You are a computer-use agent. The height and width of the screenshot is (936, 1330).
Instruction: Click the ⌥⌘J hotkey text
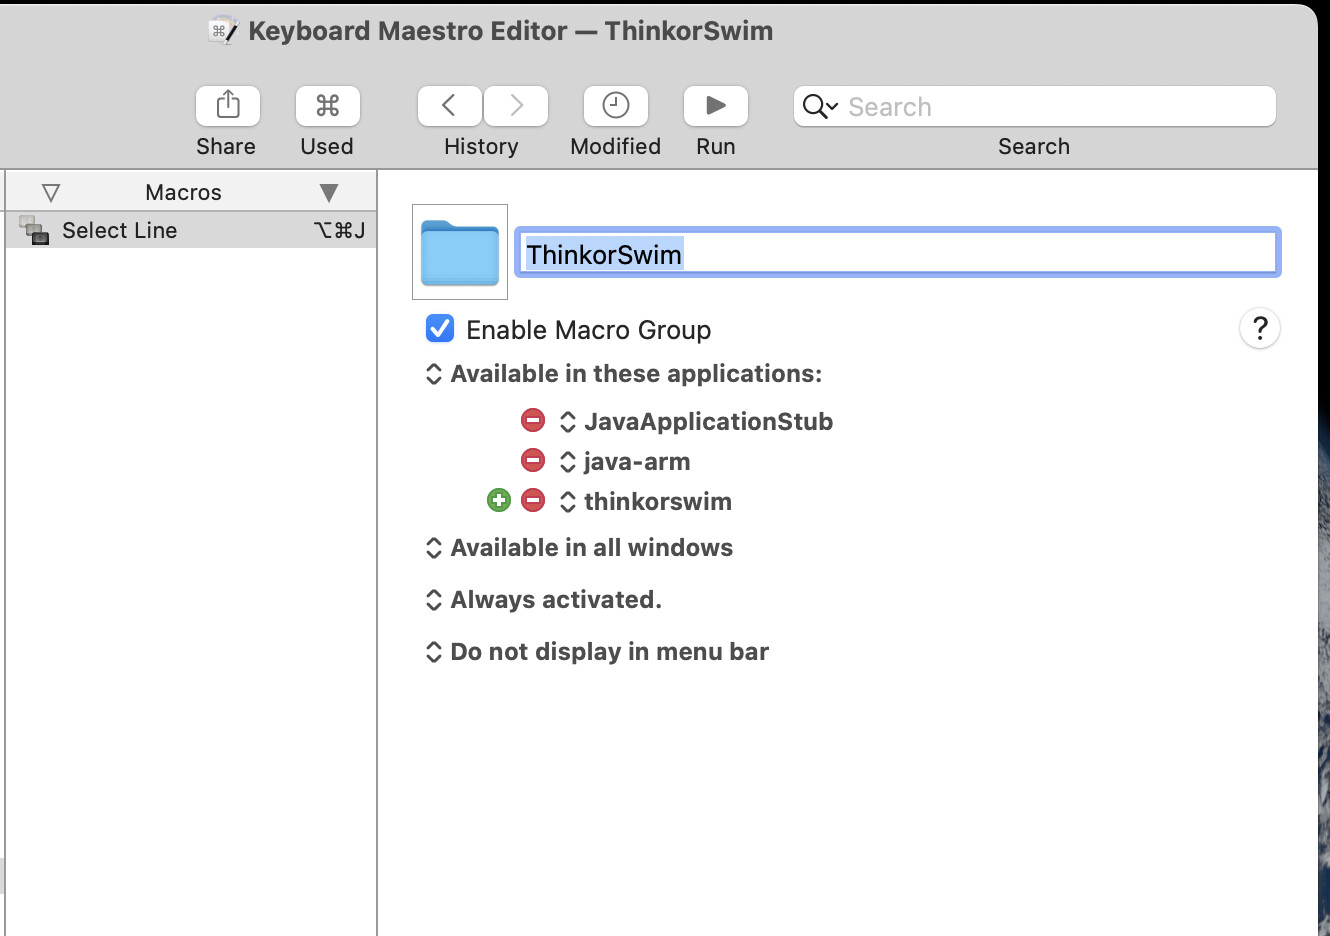[x=340, y=231]
